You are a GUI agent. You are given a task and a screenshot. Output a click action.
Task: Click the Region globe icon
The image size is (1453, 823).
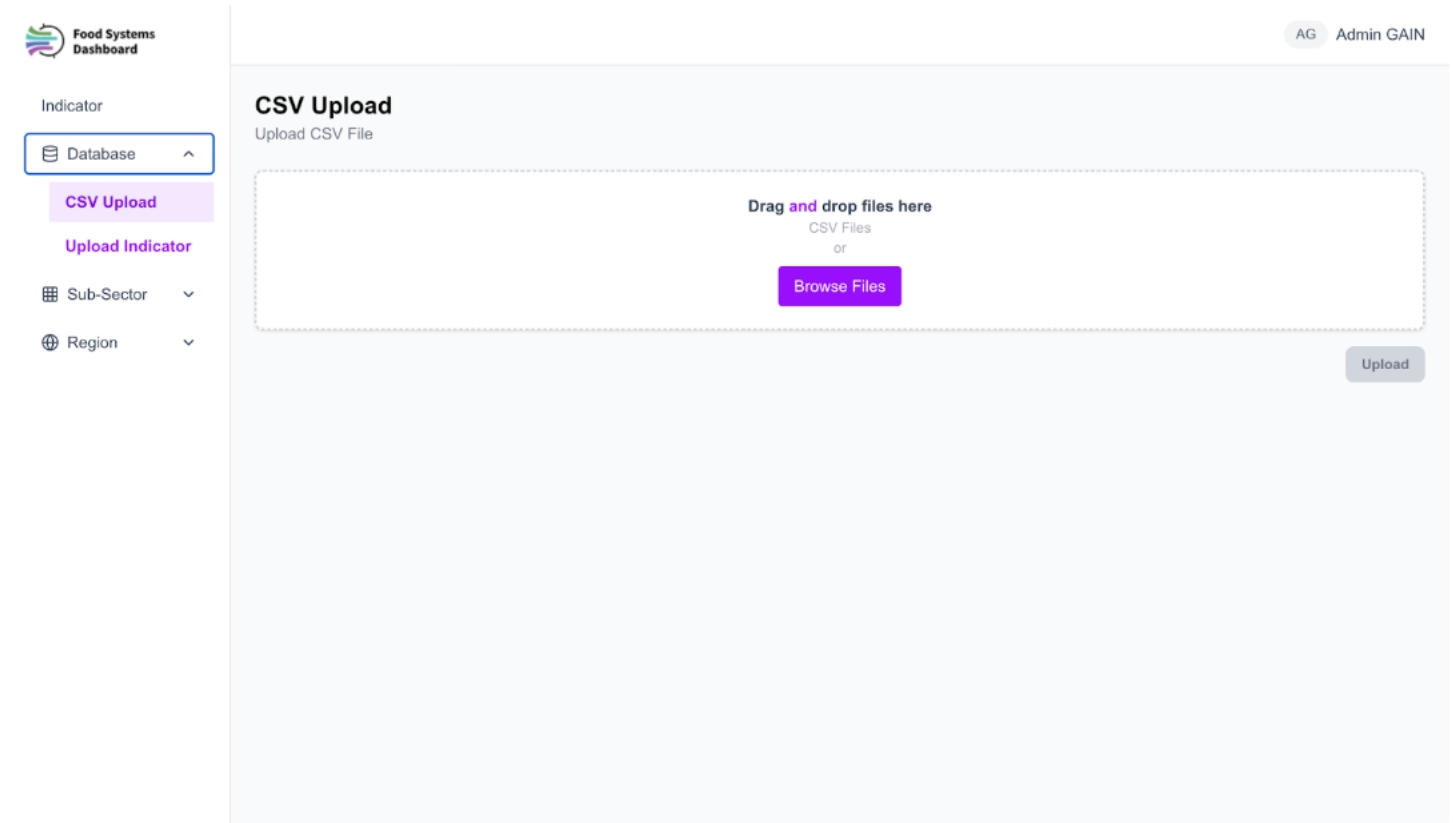point(49,343)
